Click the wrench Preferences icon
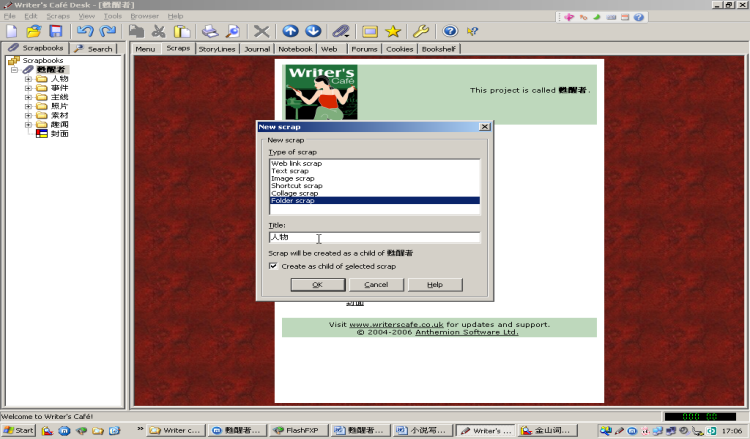The width and height of the screenshot is (750, 439). click(421, 32)
